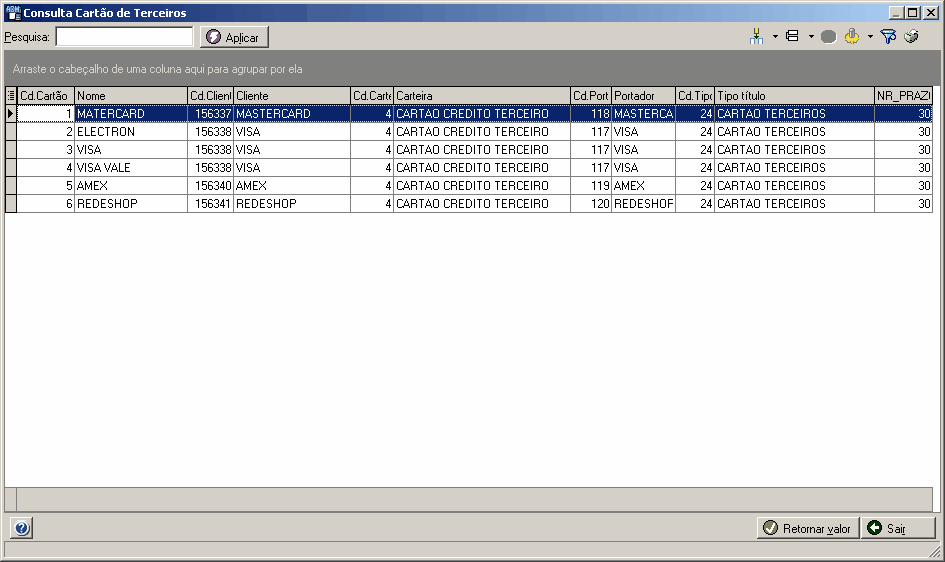This screenshot has width=945, height=562.
Task: Click client code 156340 cell
Action: tap(210, 186)
